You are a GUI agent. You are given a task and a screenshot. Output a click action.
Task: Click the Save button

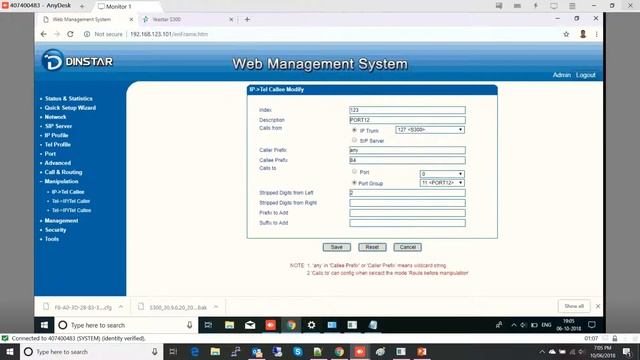point(337,247)
